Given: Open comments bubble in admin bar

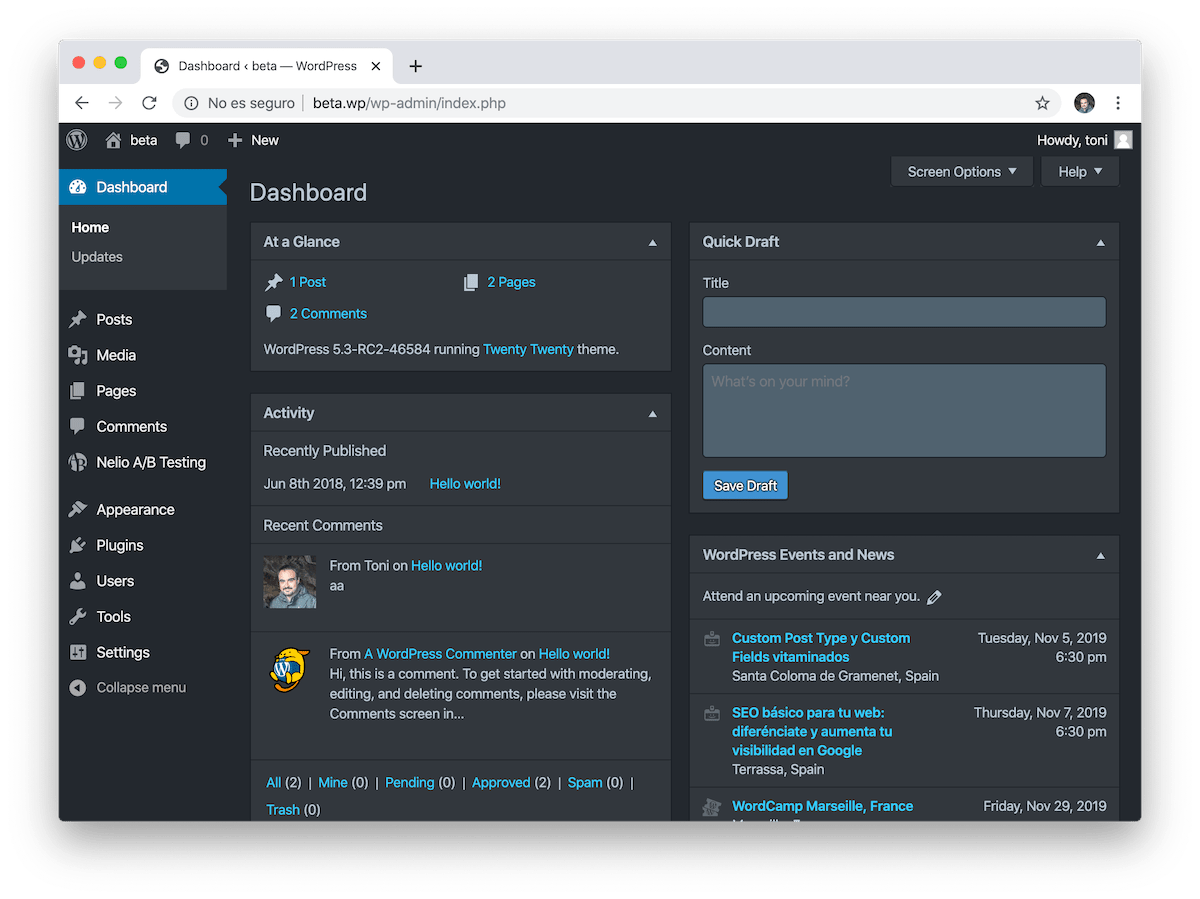Looking at the screenshot, I should pos(183,140).
